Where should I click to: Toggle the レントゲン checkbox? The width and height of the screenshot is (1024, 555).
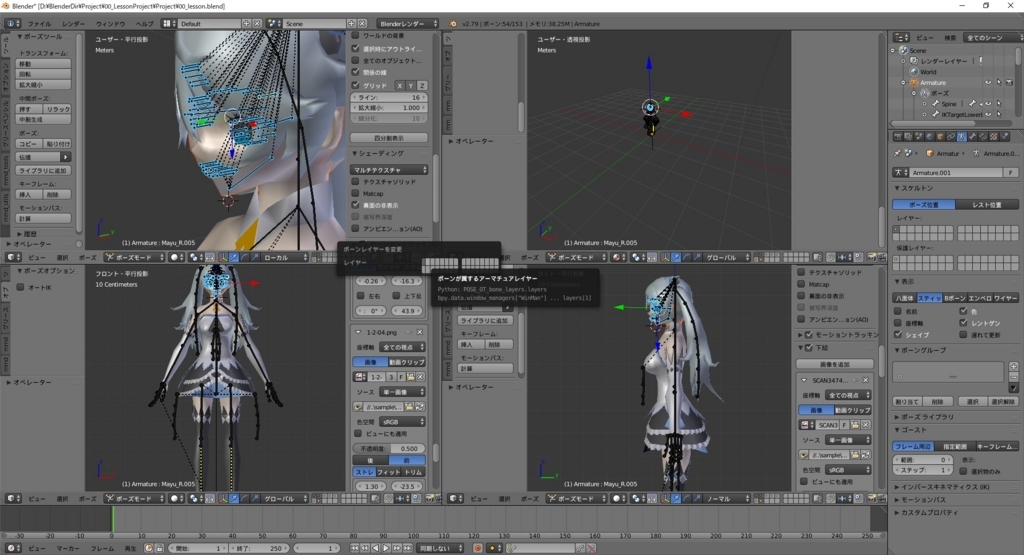pos(963,323)
